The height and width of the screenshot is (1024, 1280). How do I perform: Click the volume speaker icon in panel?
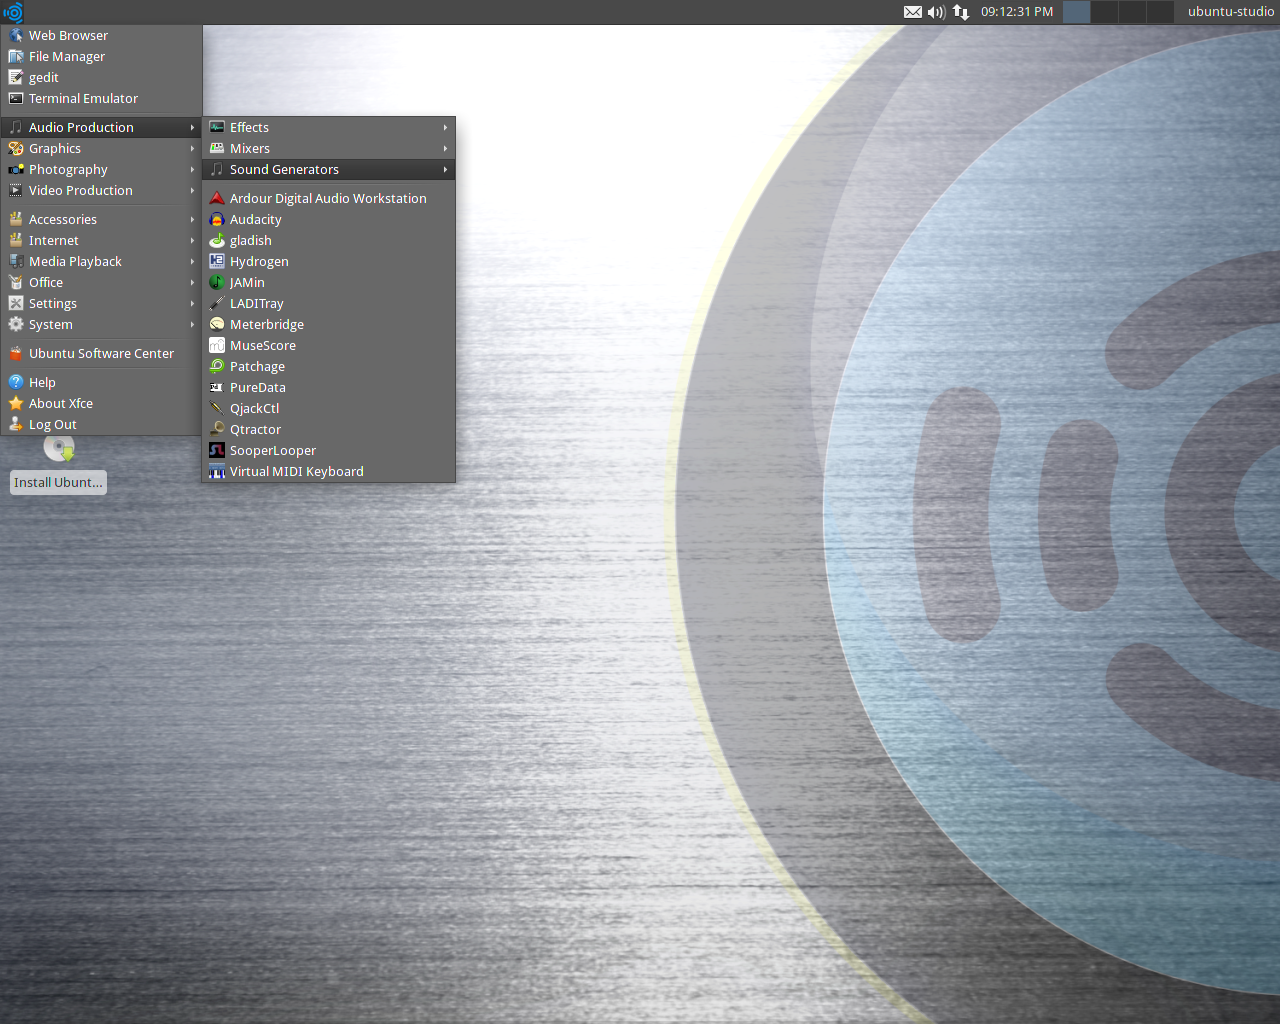coord(936,12)
